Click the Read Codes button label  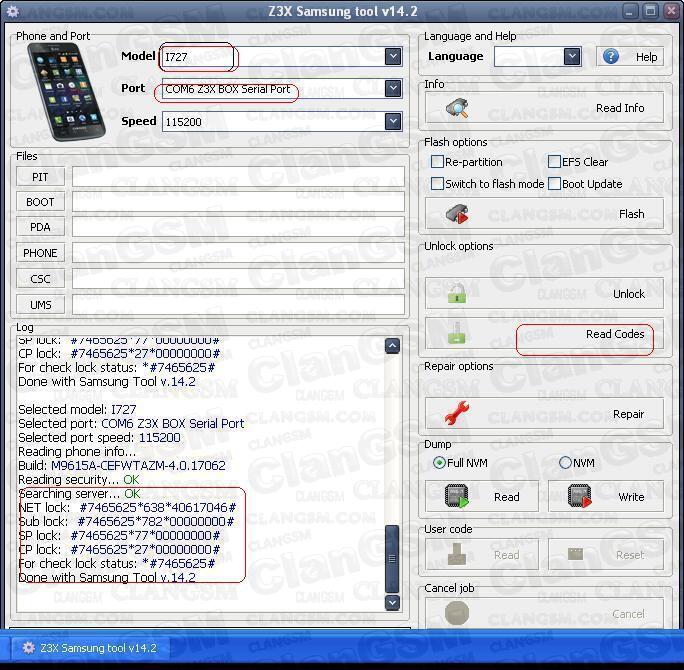pos(615,334)
